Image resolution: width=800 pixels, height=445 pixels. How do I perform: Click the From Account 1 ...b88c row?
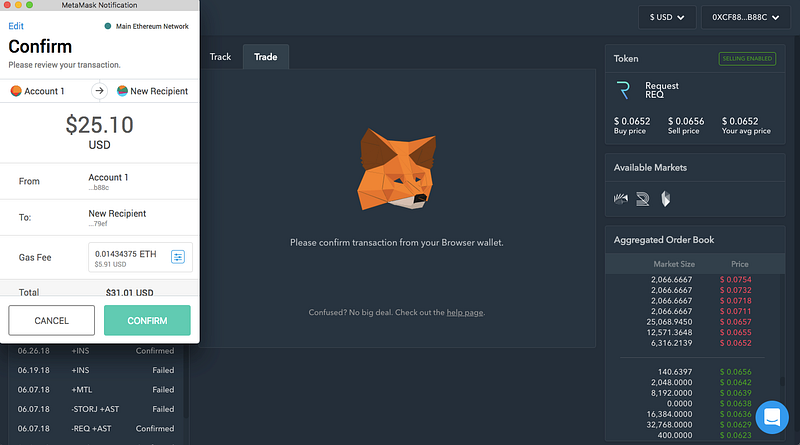99,181
